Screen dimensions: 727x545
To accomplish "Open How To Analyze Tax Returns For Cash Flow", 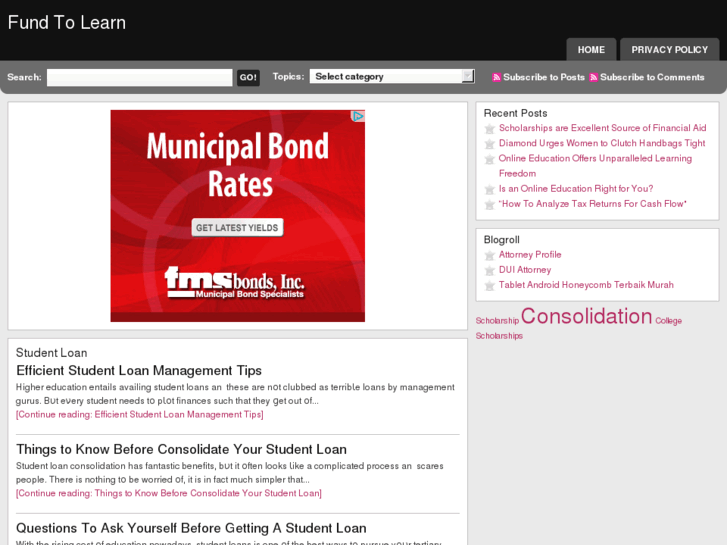I will (593, 204).
